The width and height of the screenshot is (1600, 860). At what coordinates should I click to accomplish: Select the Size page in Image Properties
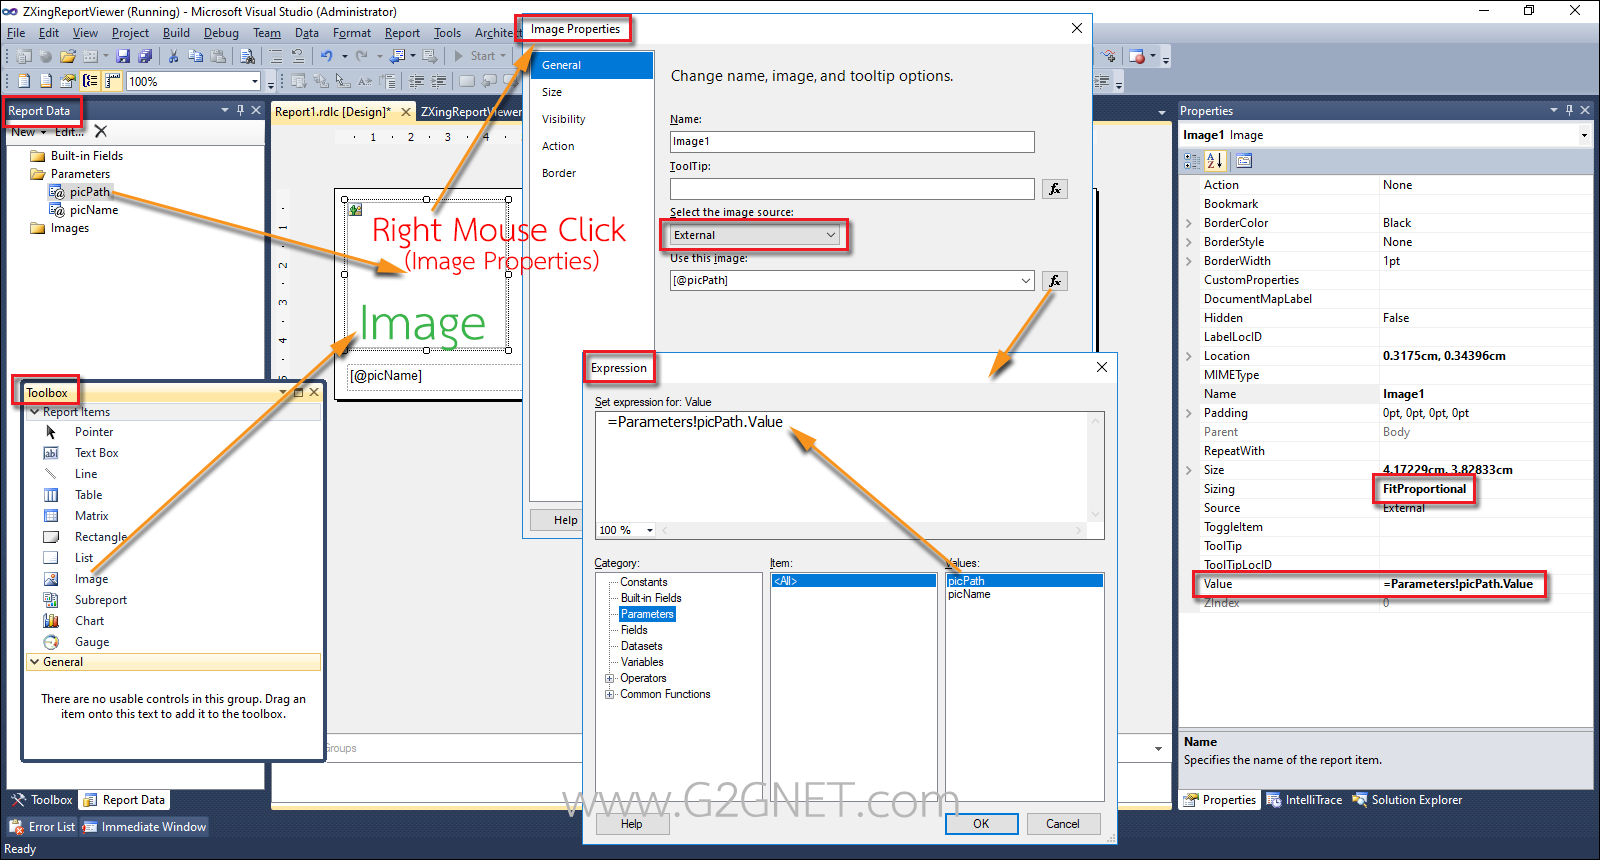tap(552, 92)
